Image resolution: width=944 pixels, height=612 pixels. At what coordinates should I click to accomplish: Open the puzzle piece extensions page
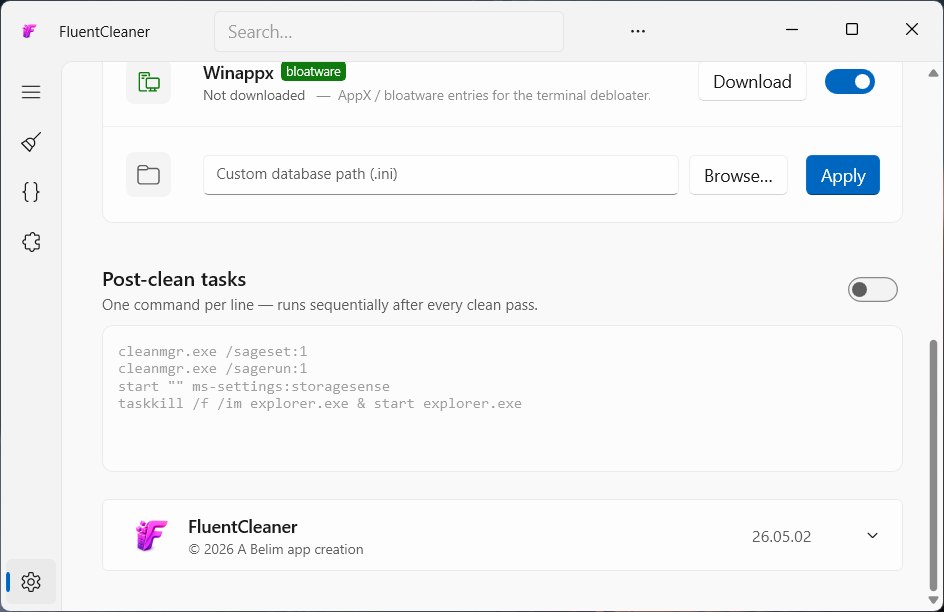31,242
